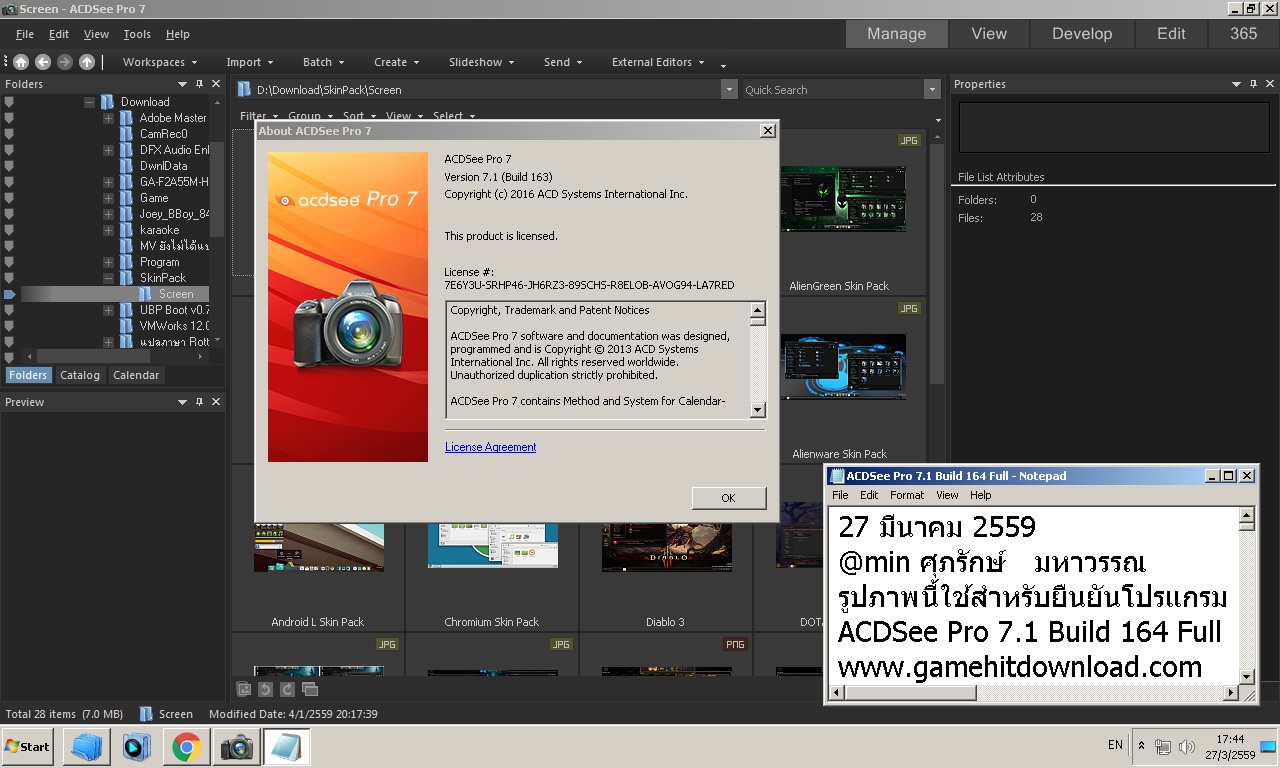
Task: Open the Create dropdown
Action: (397, 62)
